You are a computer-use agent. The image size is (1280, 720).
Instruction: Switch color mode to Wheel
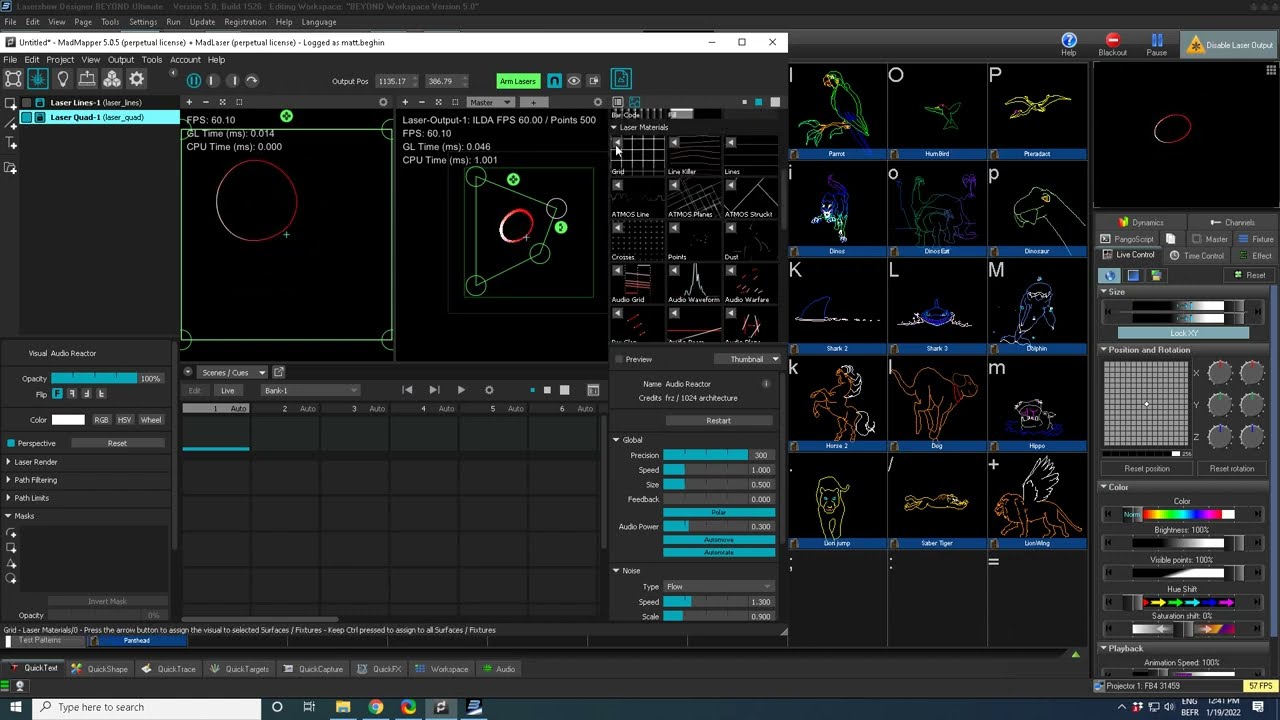coord(151,420)
